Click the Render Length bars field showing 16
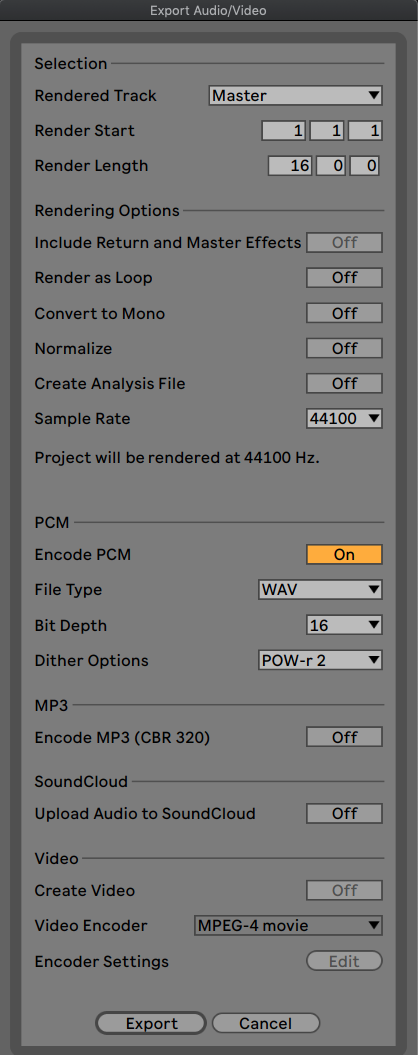Image resolution: width=418 pixels, height=1055 pixels. pyautogui.click(x=290, y=166)
